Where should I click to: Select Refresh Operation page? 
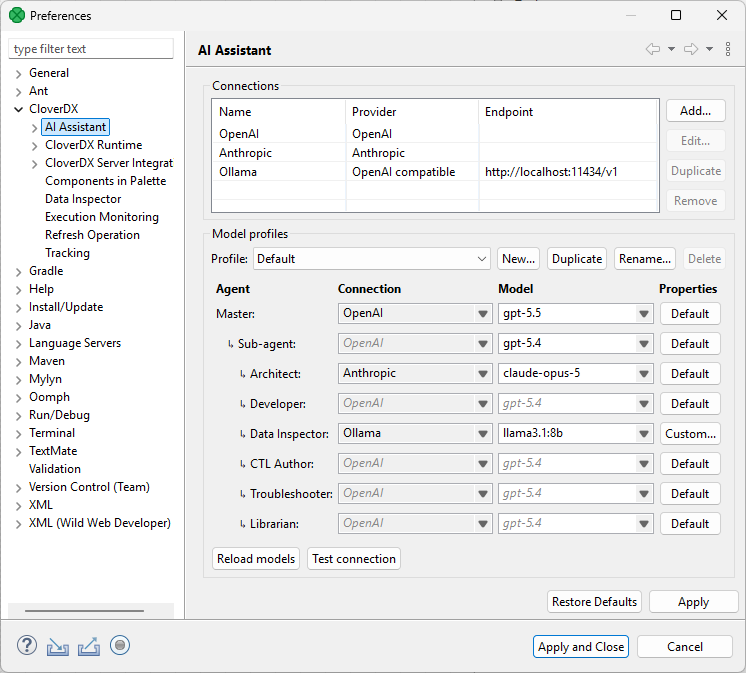point(92,235)
